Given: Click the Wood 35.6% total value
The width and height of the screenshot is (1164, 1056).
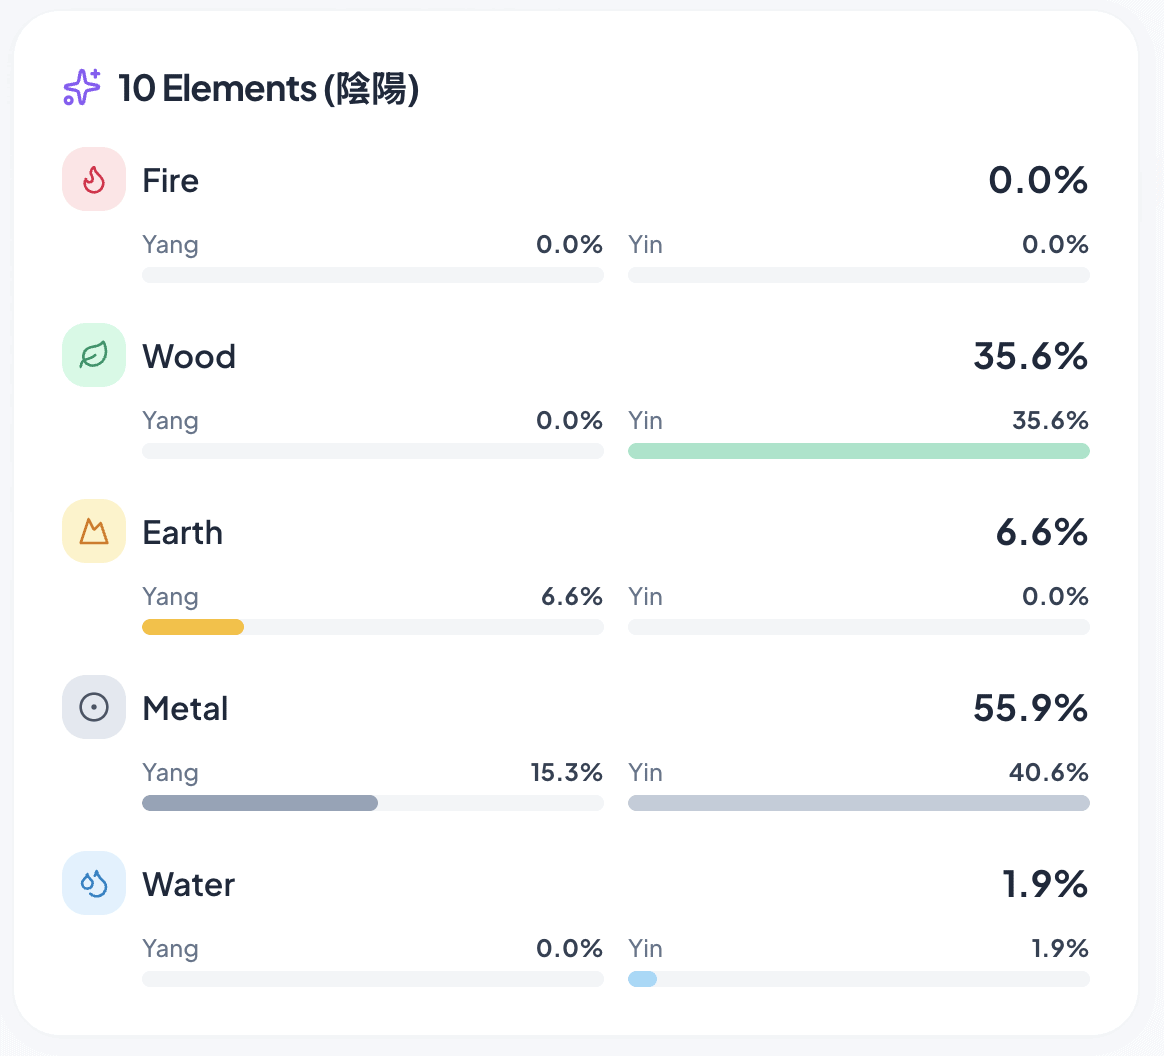Looking at the screenshot, I should [1030, 357].
